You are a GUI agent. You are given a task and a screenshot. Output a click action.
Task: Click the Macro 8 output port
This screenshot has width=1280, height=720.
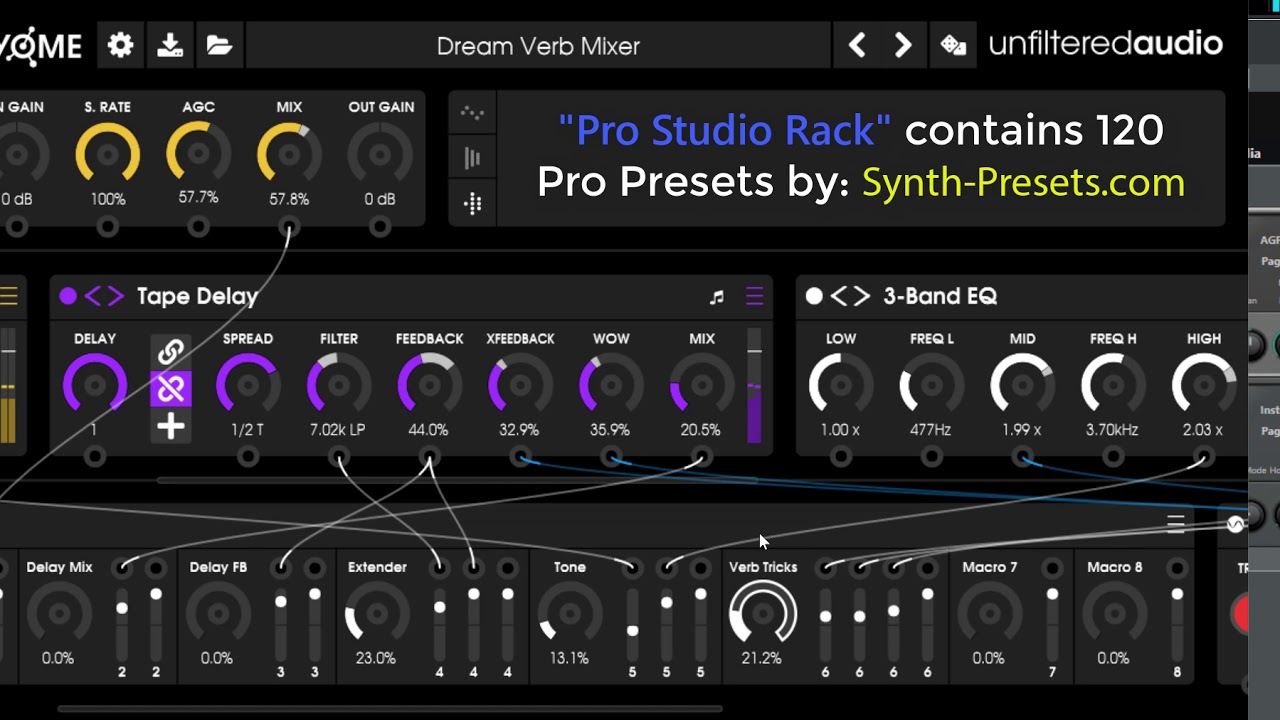(1177, 568)
